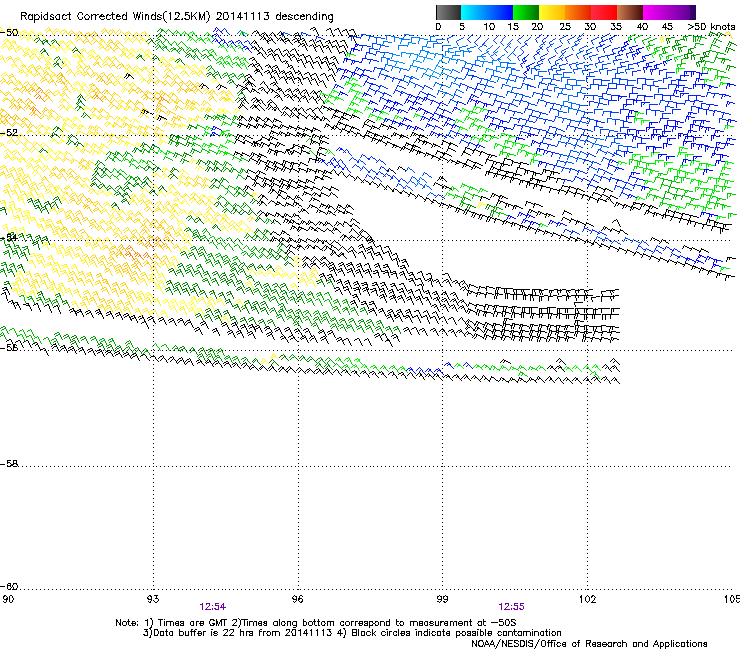Select the gray 0-5 knots legend swatch
Image resolution: width=740 pixels, height=650 pixels.
pyautogui.click(x=448, y=12)
